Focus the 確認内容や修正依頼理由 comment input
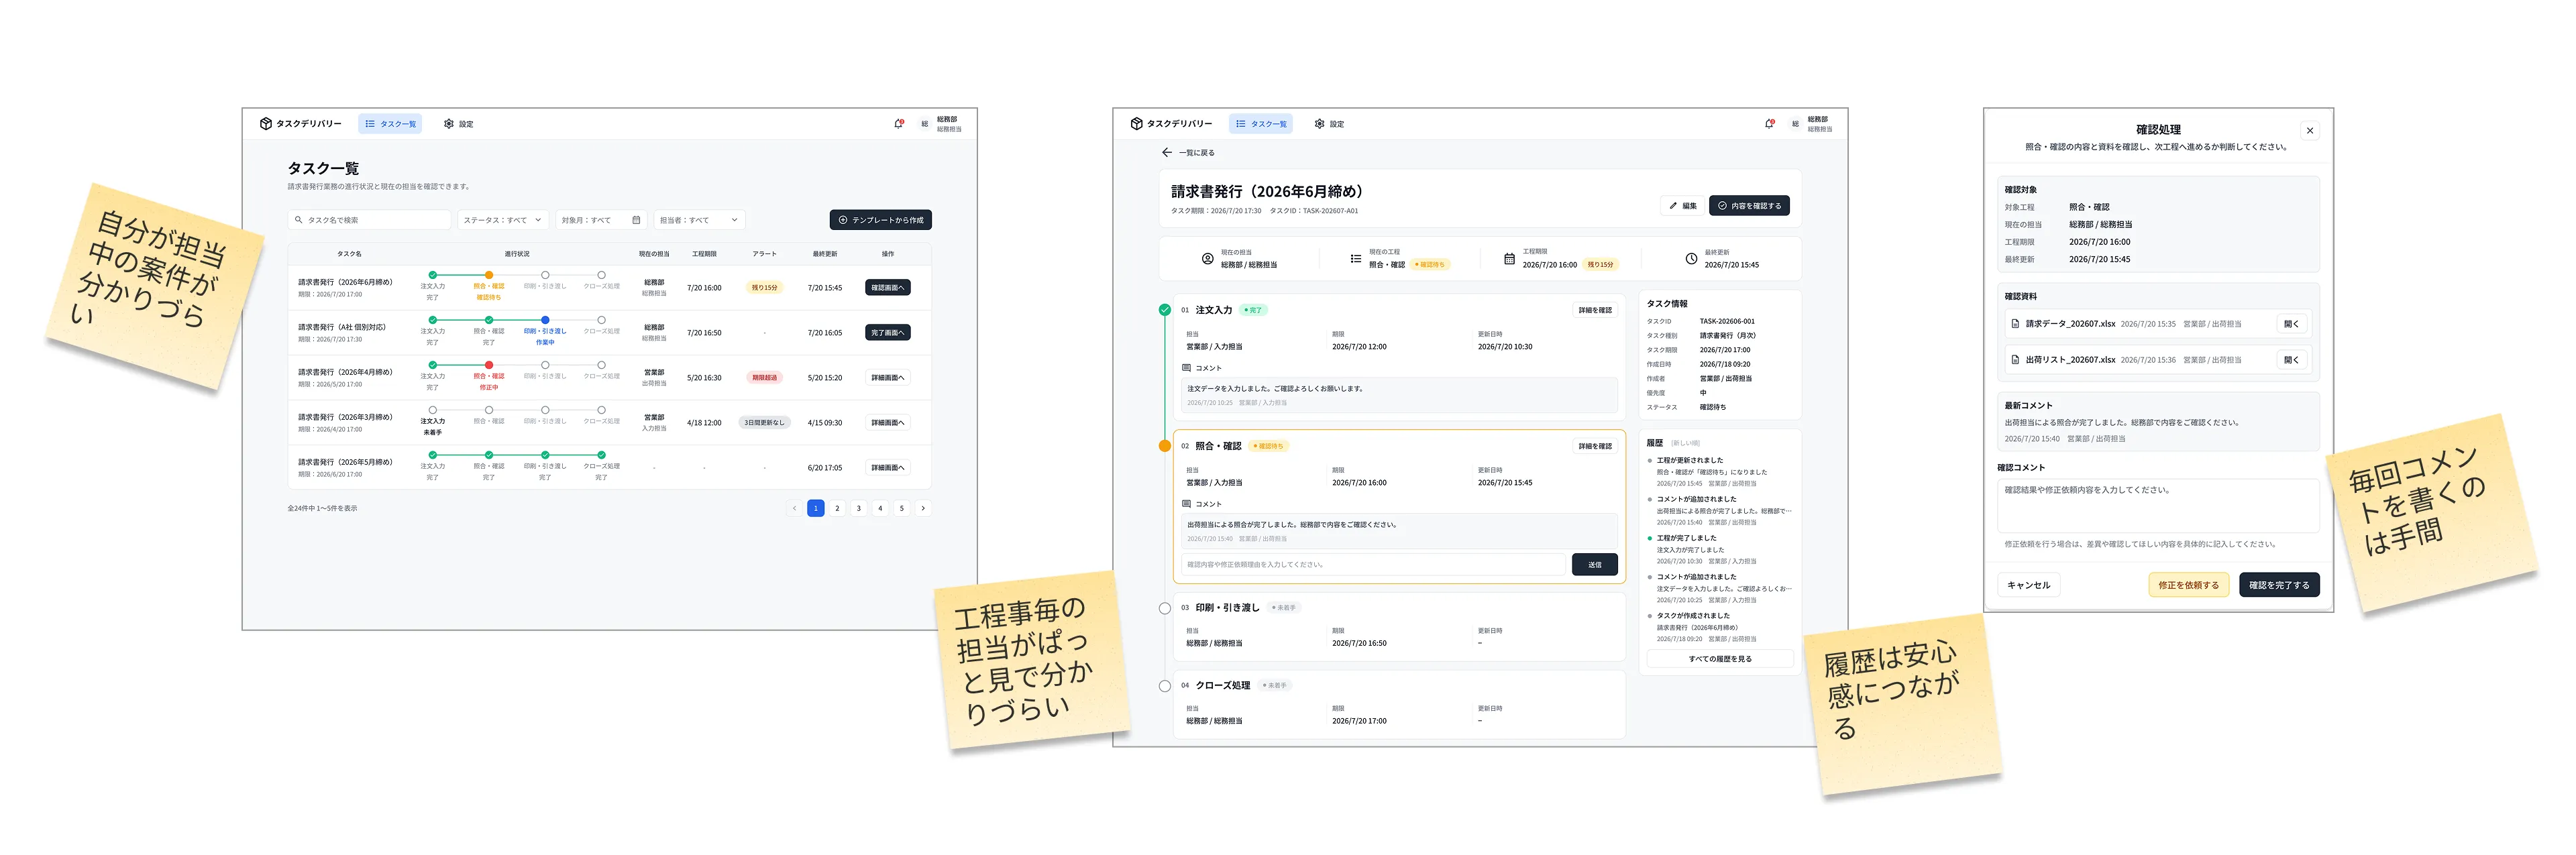 point(1373,565)
